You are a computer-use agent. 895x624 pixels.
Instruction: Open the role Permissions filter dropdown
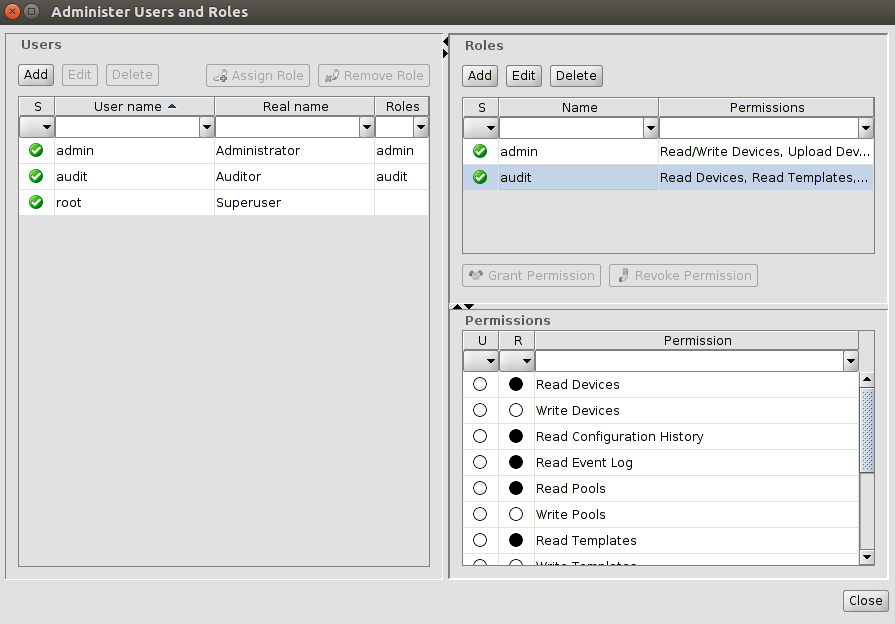865,129
